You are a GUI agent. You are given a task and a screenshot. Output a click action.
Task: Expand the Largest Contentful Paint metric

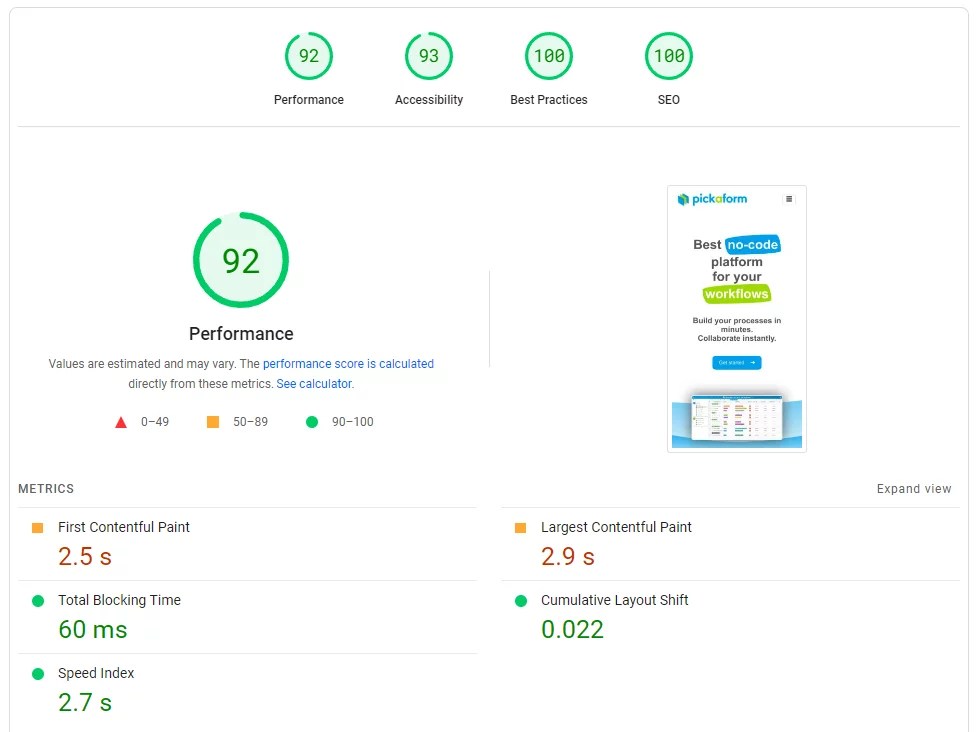pos(616,527)
